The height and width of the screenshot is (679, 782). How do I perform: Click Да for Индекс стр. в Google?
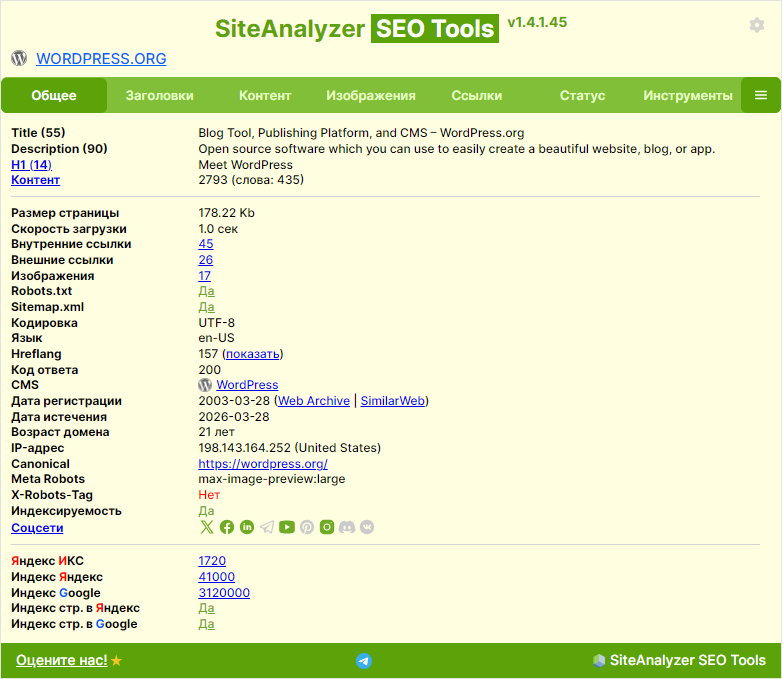pos(206,624)
